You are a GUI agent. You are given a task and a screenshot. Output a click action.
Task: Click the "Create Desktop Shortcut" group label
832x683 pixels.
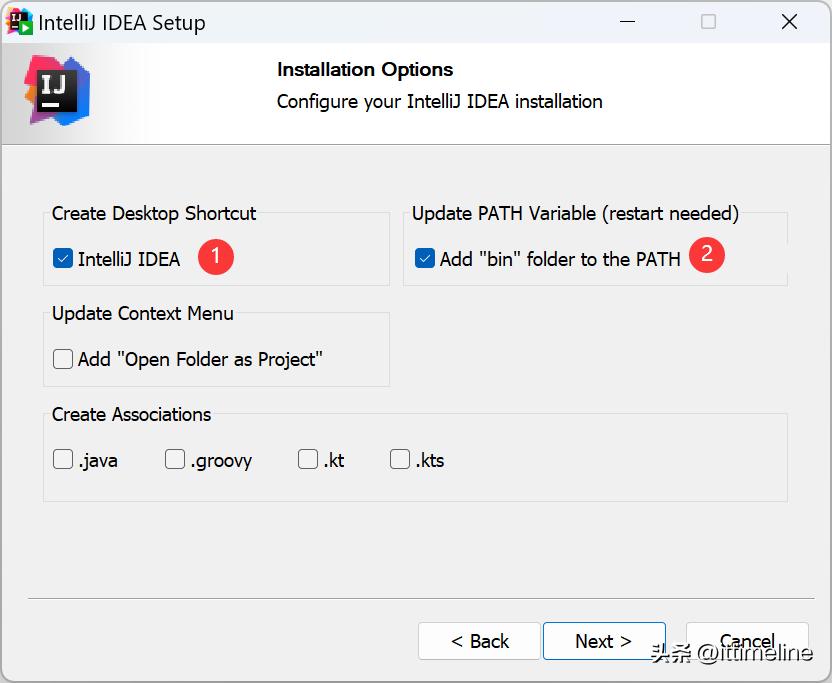pyautogui.click(x=154, y=213)
